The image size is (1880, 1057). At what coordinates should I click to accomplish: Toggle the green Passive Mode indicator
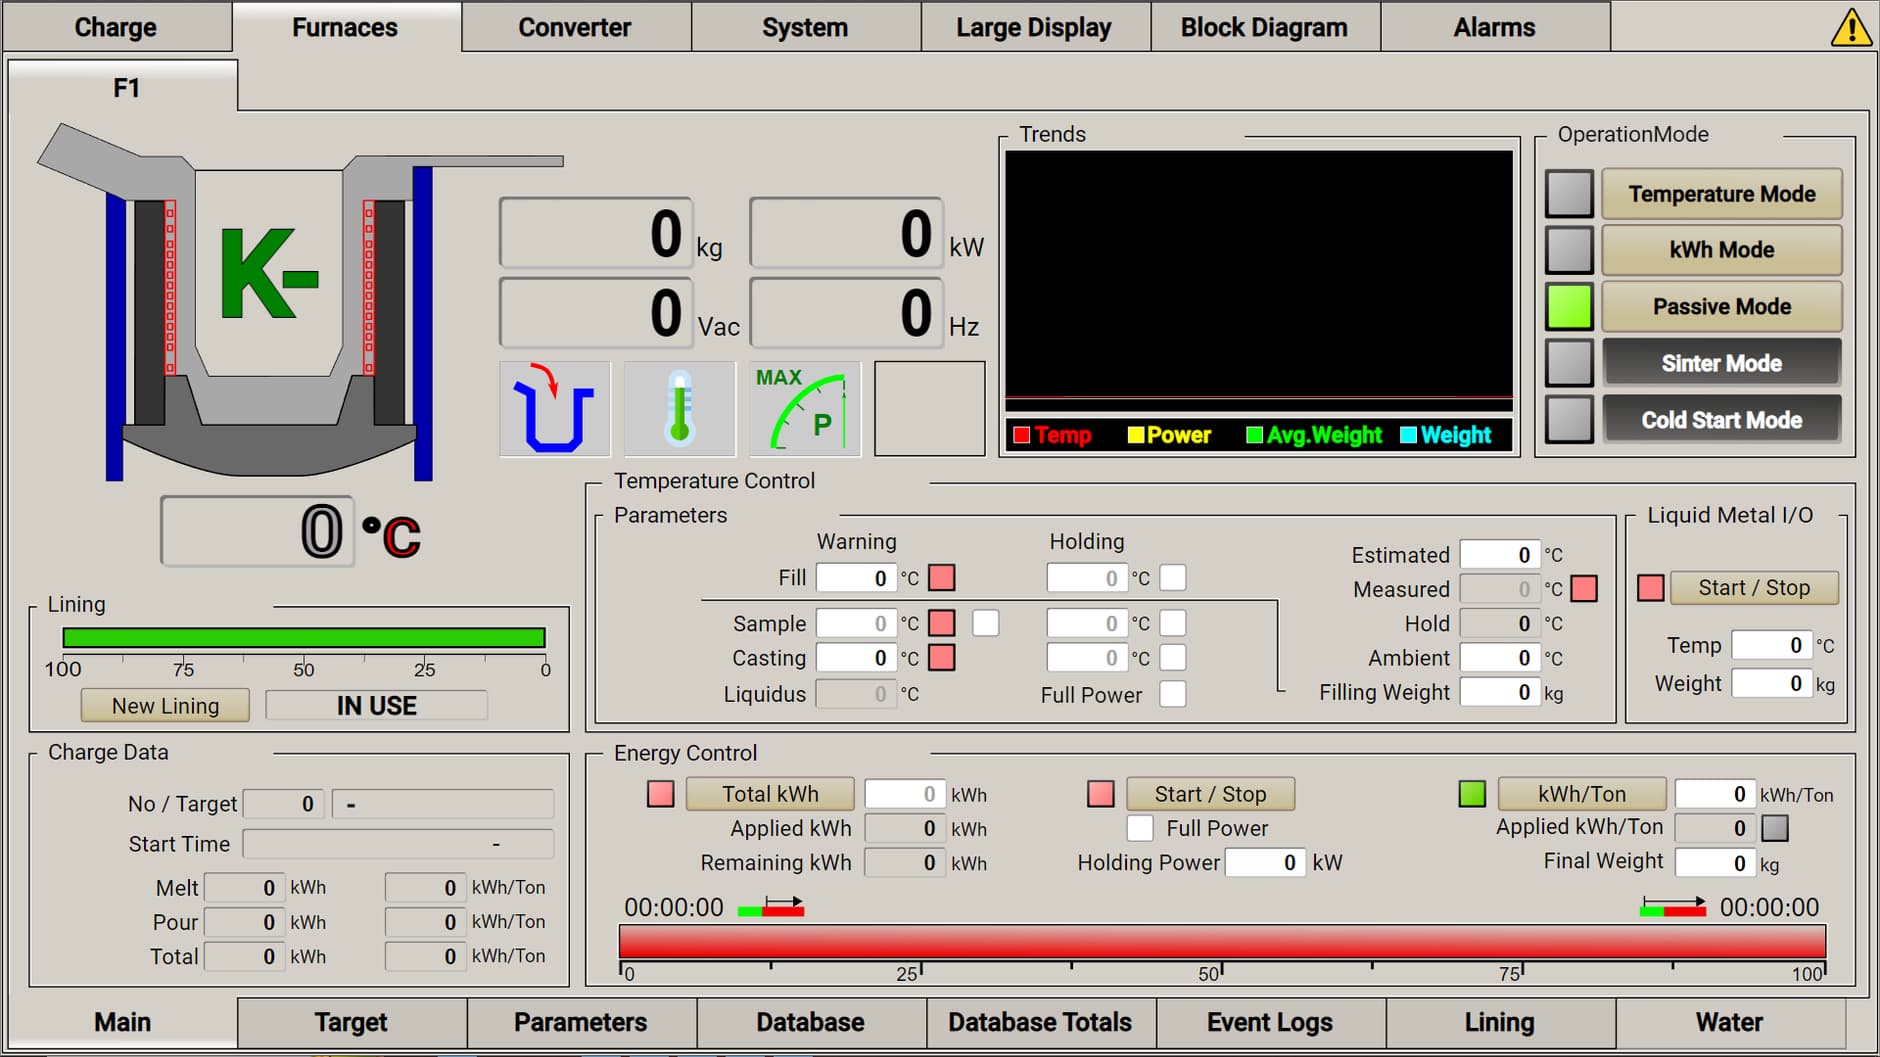[x=1569, y=307]
